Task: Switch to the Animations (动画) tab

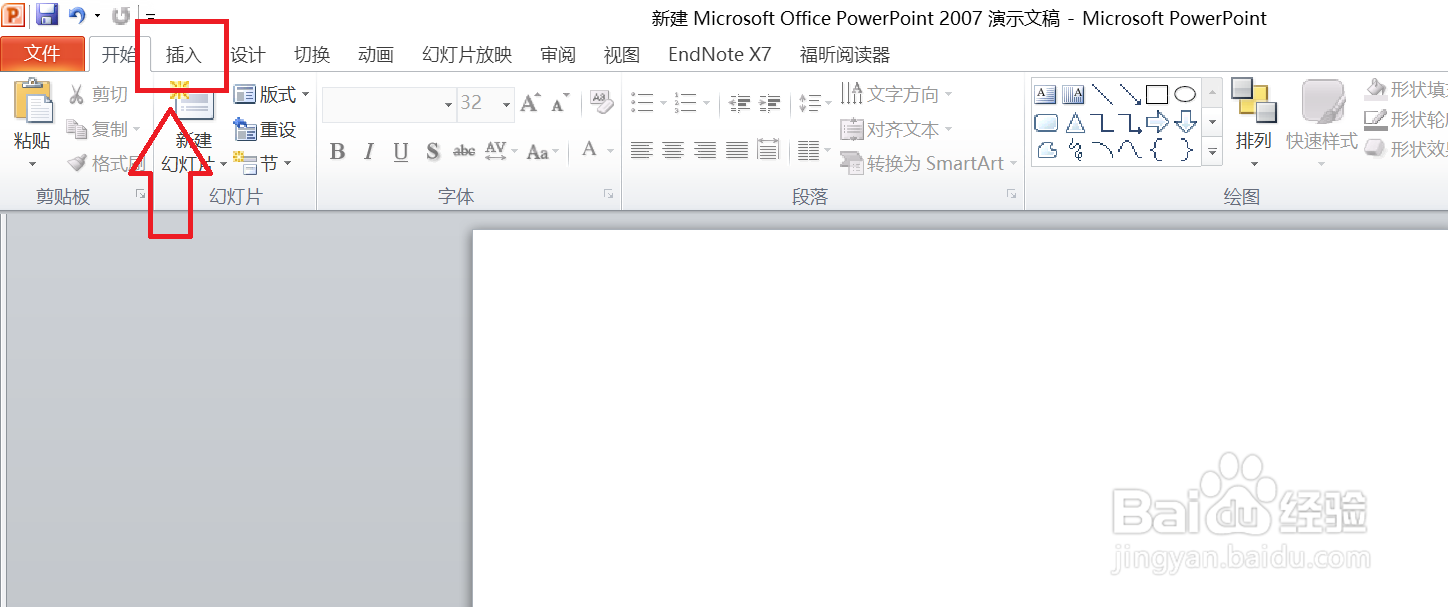Action: (376, 55)
